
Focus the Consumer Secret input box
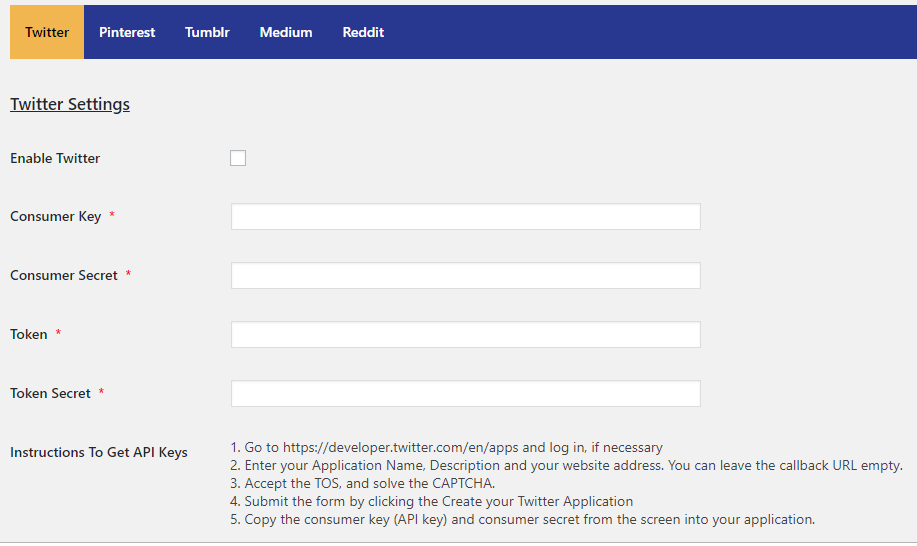(465, 276)
